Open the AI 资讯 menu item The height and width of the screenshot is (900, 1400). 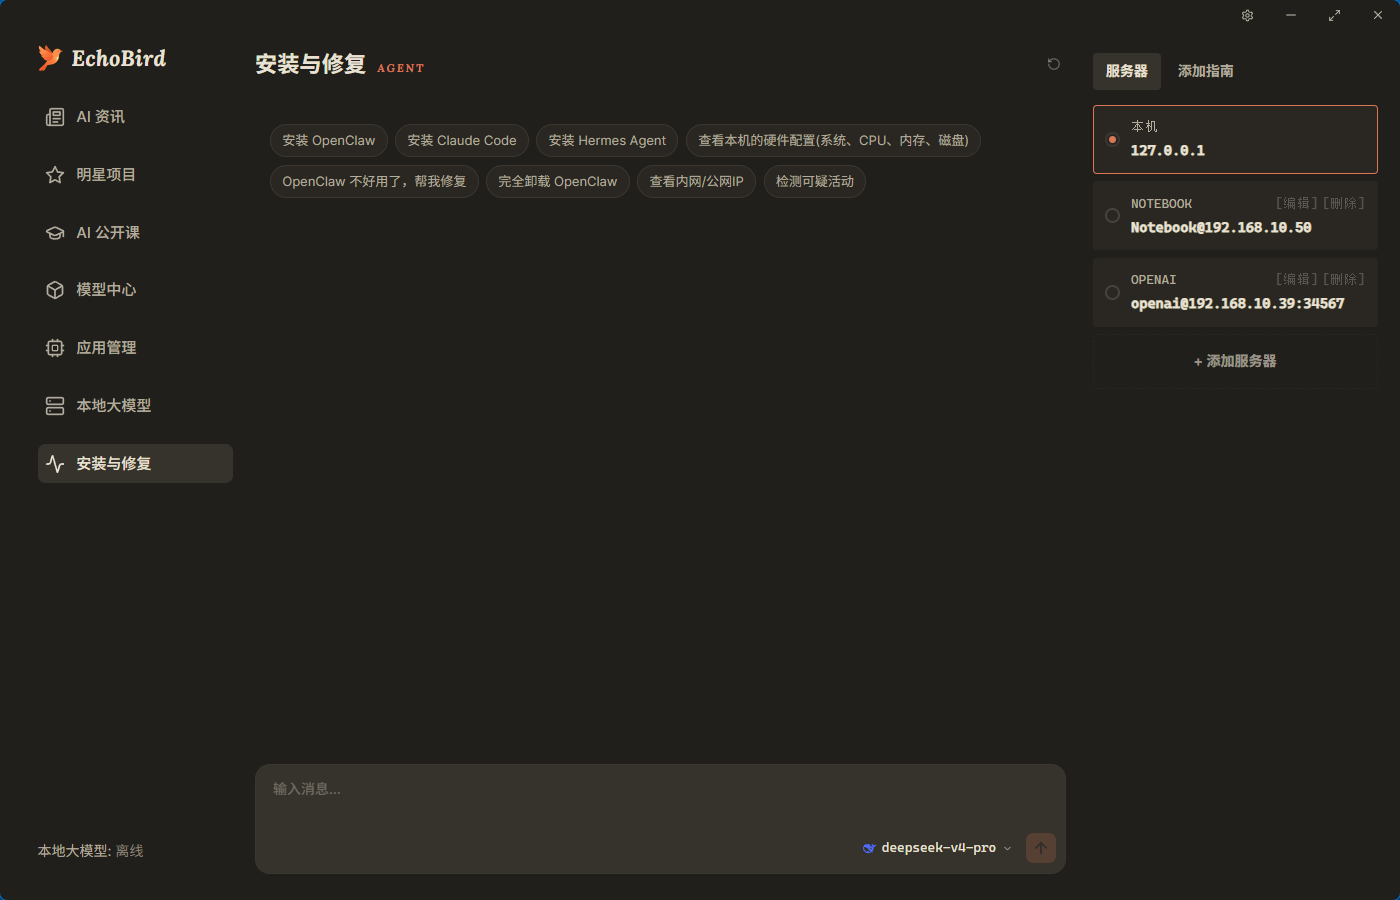[x=135, y=117]
